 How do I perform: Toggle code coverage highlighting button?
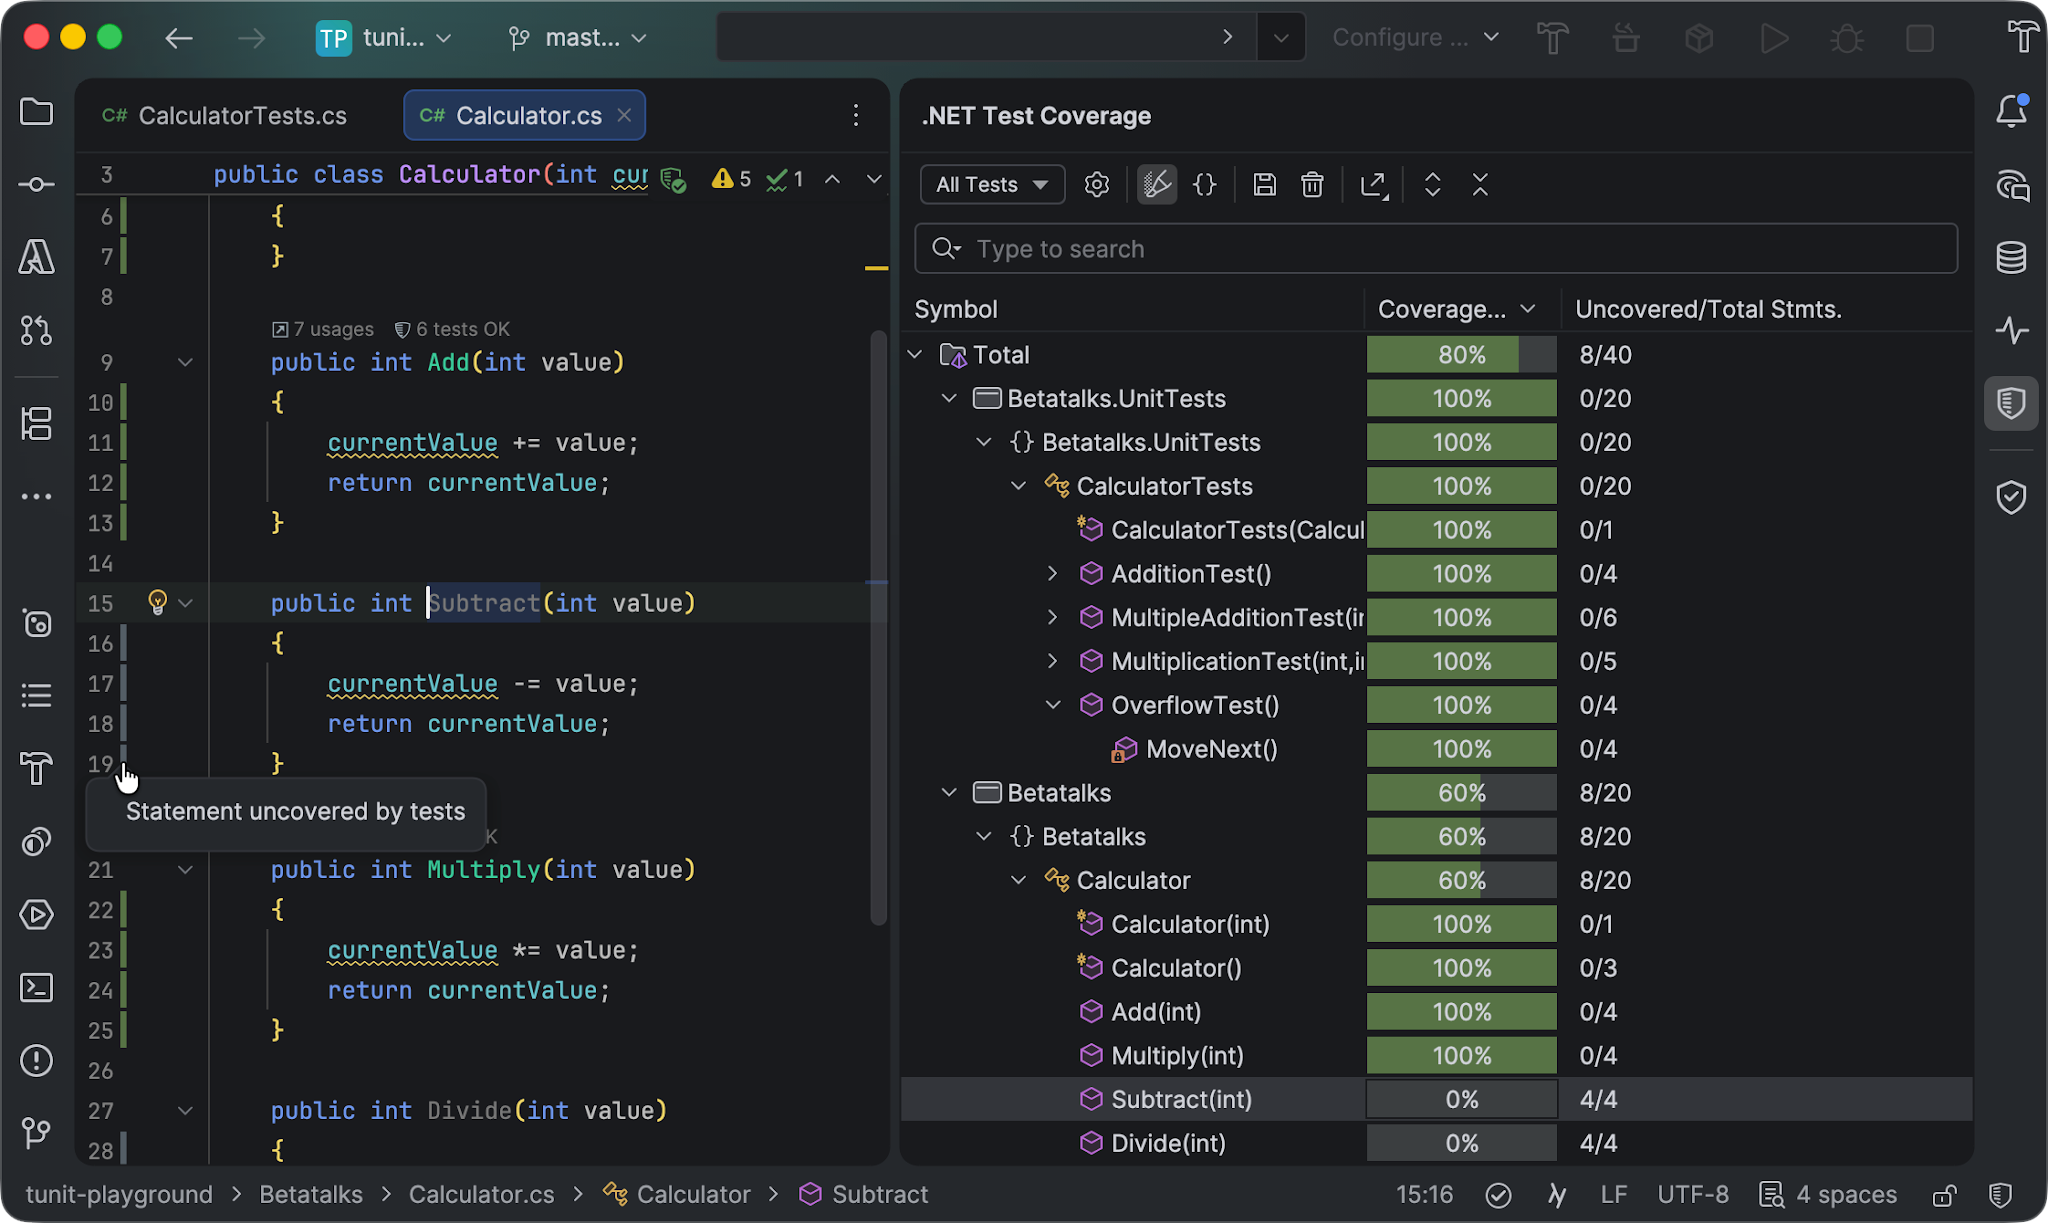[1157, 185]
